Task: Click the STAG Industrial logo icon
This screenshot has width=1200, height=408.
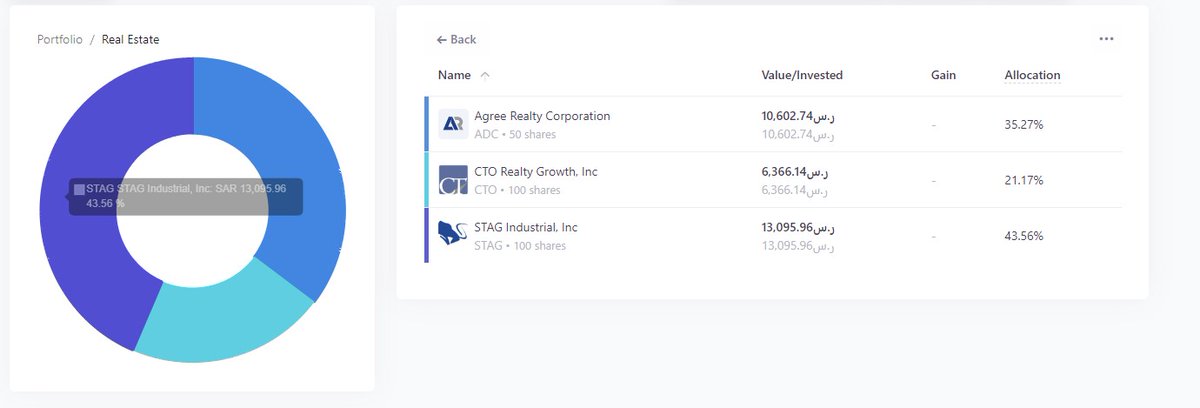Action: (x=453, y=236)
